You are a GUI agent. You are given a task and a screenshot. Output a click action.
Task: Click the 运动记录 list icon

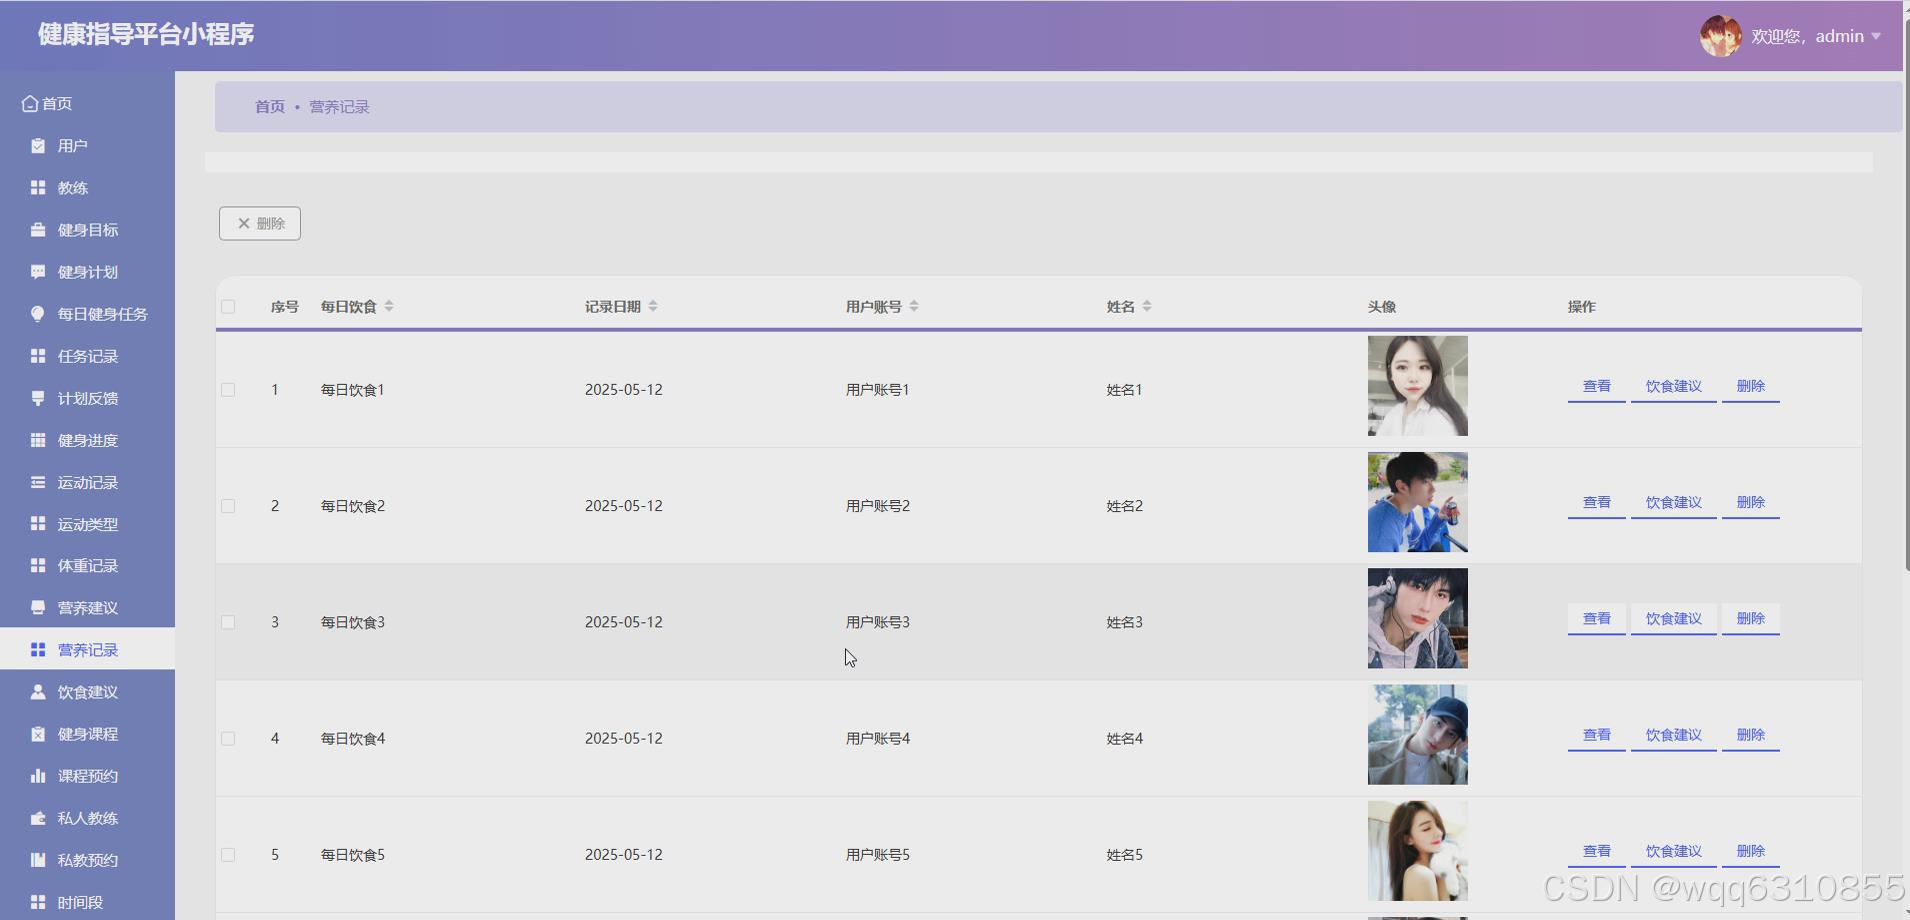[38, 482]
